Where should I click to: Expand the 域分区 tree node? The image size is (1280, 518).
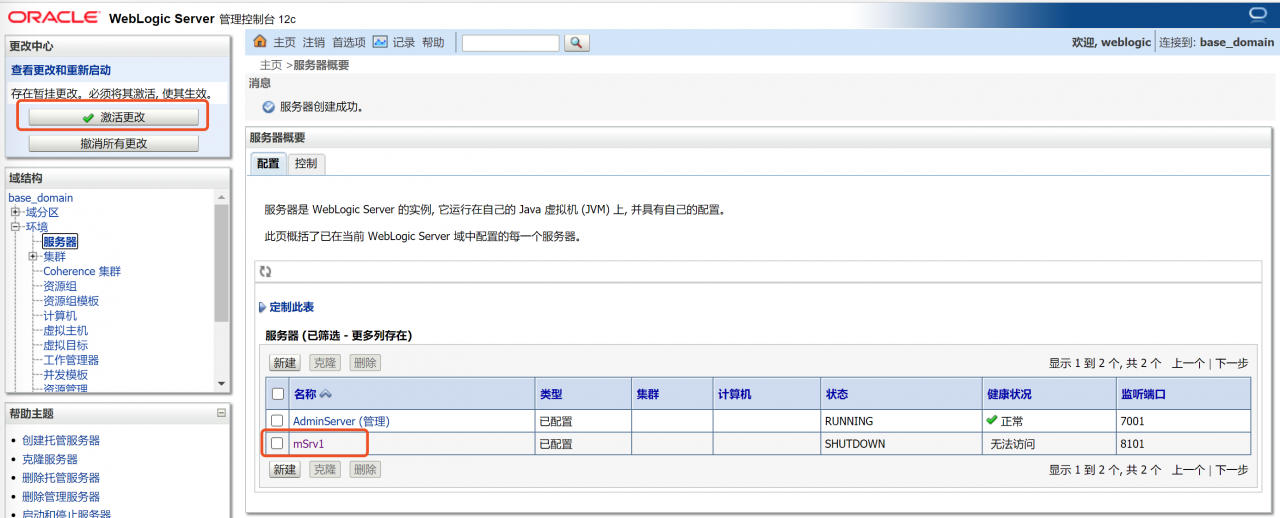pos(16,212)
